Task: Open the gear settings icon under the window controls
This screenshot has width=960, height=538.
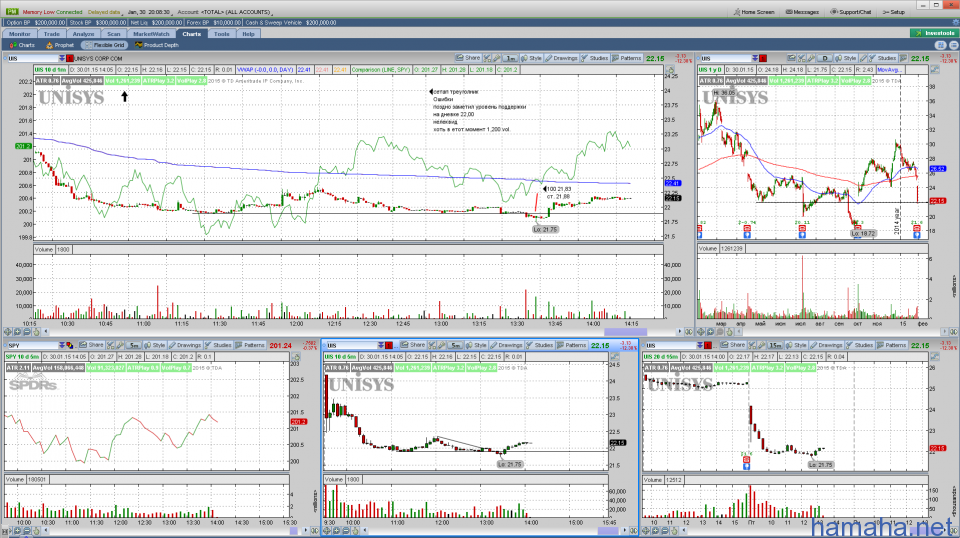Action: 956,22
